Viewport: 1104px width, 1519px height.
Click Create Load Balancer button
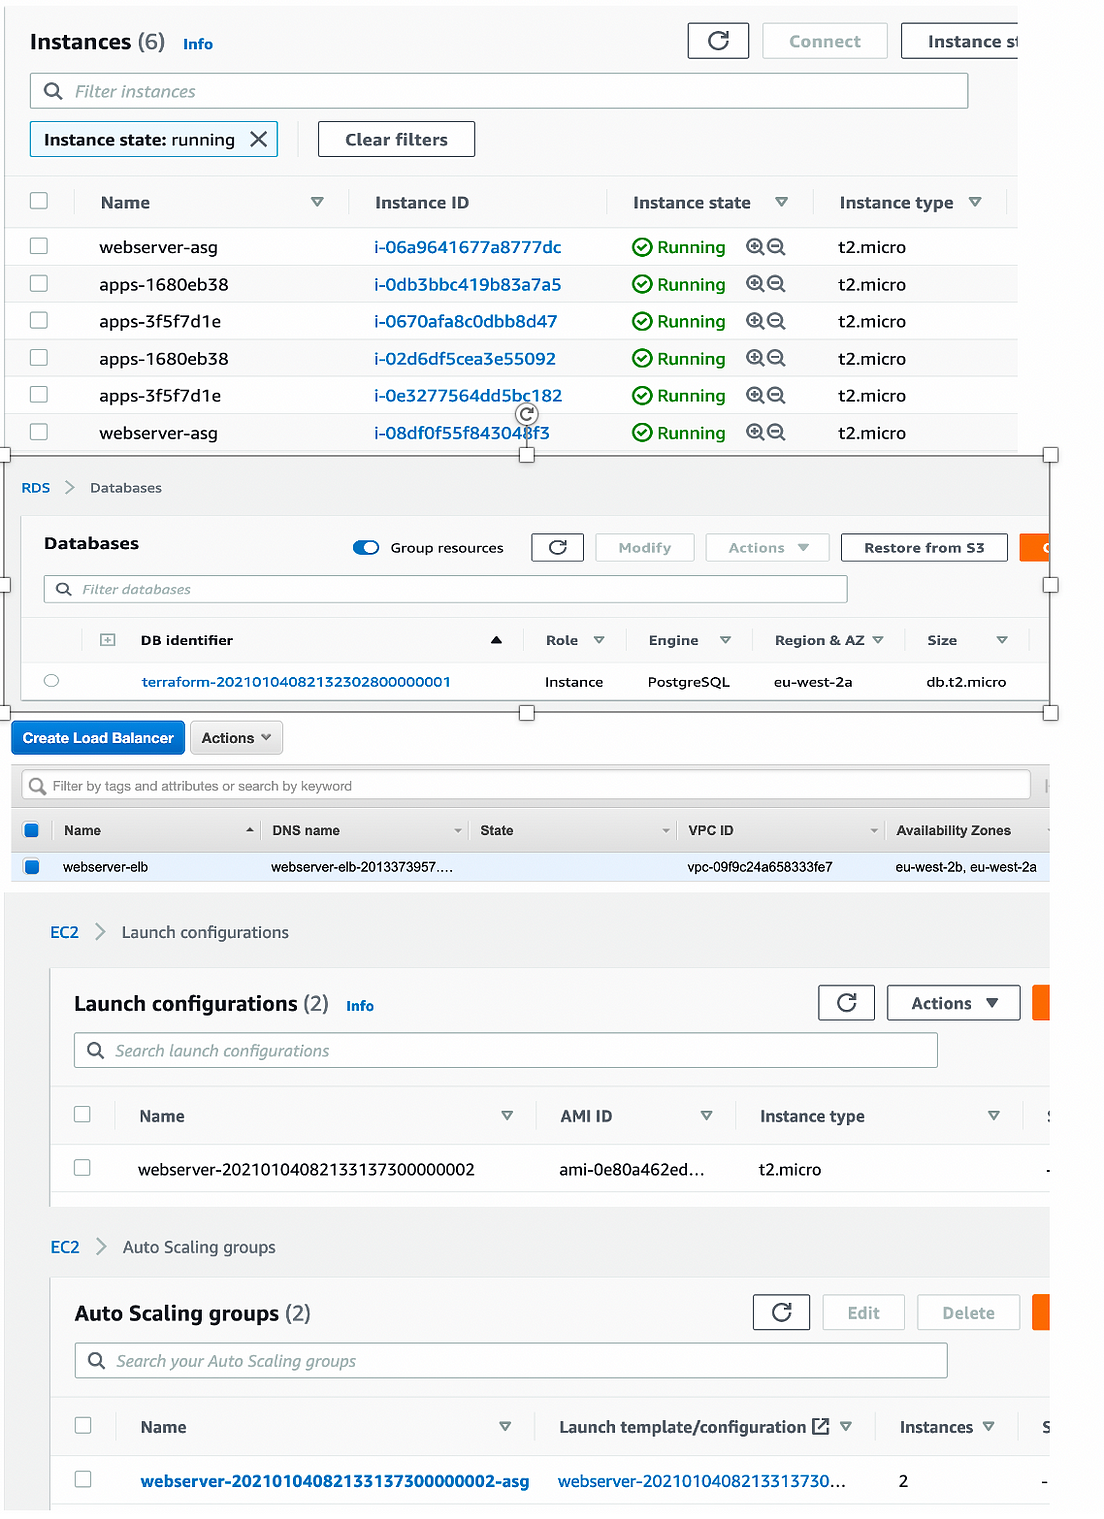(x=98, y=738)
